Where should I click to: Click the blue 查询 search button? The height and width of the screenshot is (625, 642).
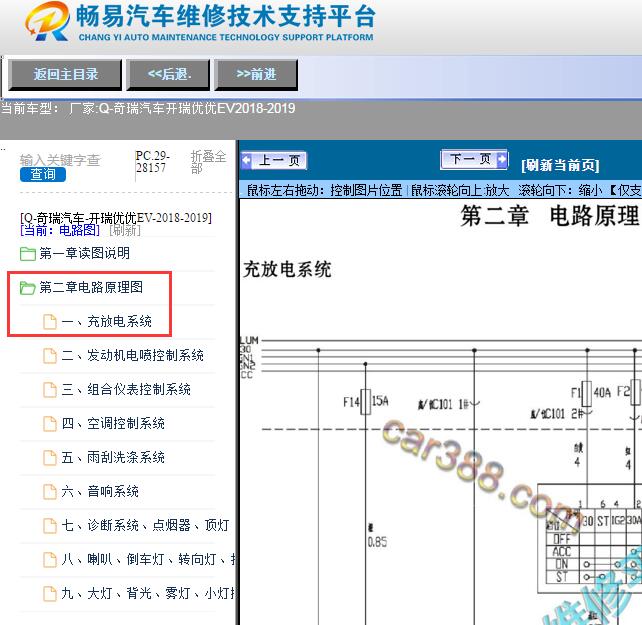43,174
